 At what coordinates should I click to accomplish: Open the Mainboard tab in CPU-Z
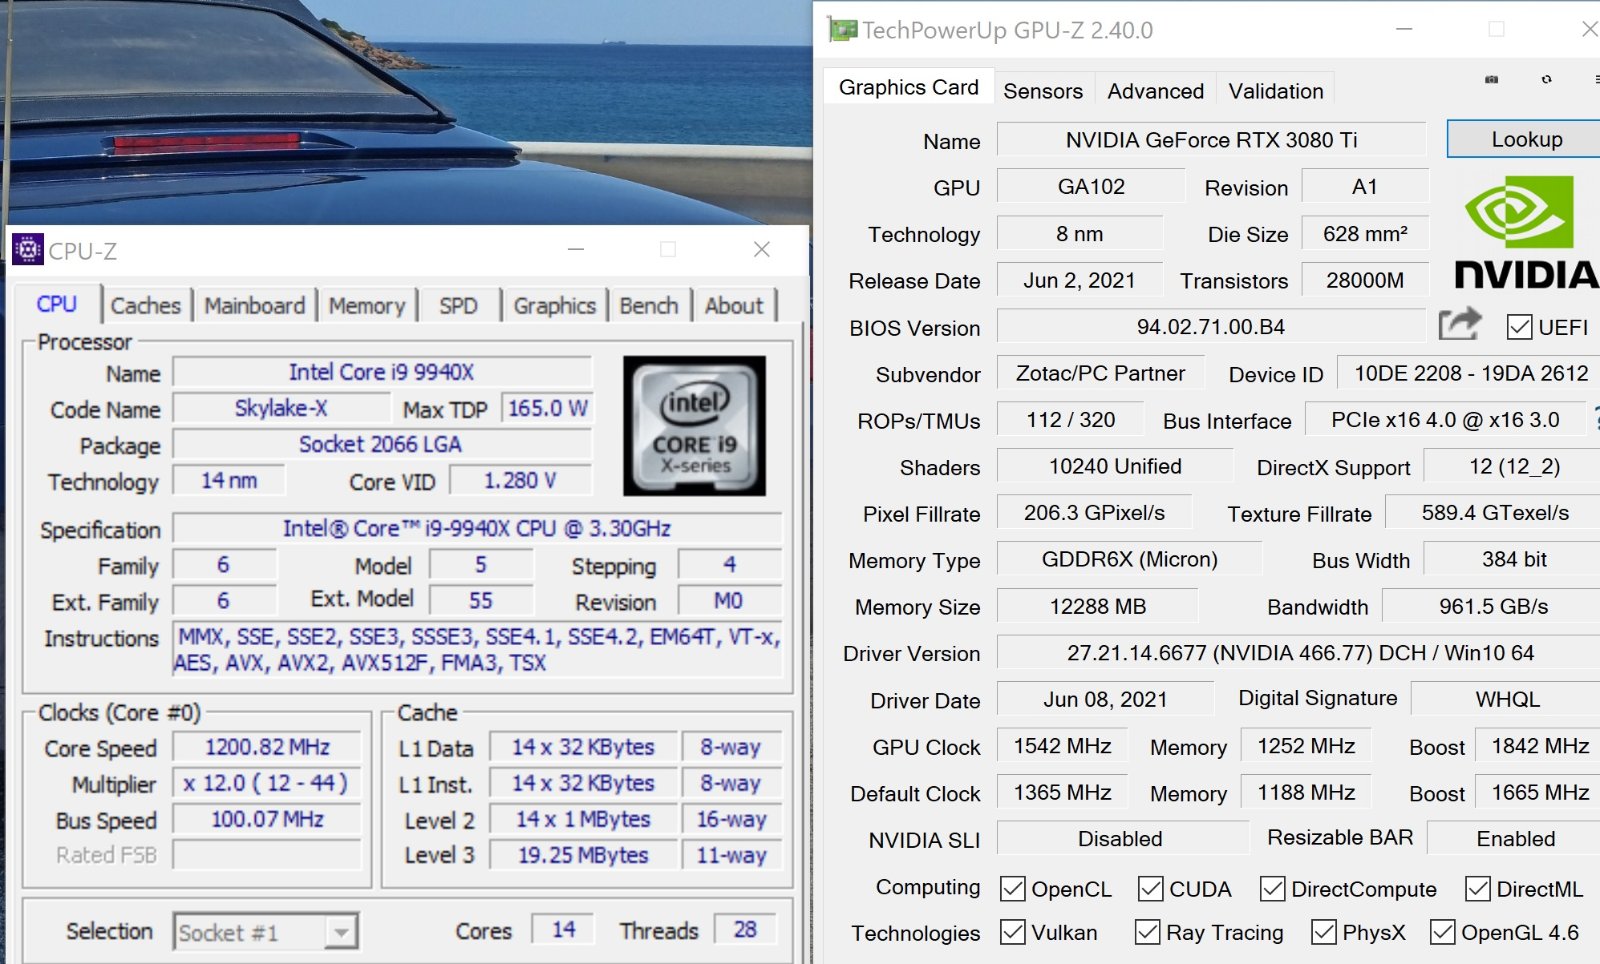coord(255,305)
